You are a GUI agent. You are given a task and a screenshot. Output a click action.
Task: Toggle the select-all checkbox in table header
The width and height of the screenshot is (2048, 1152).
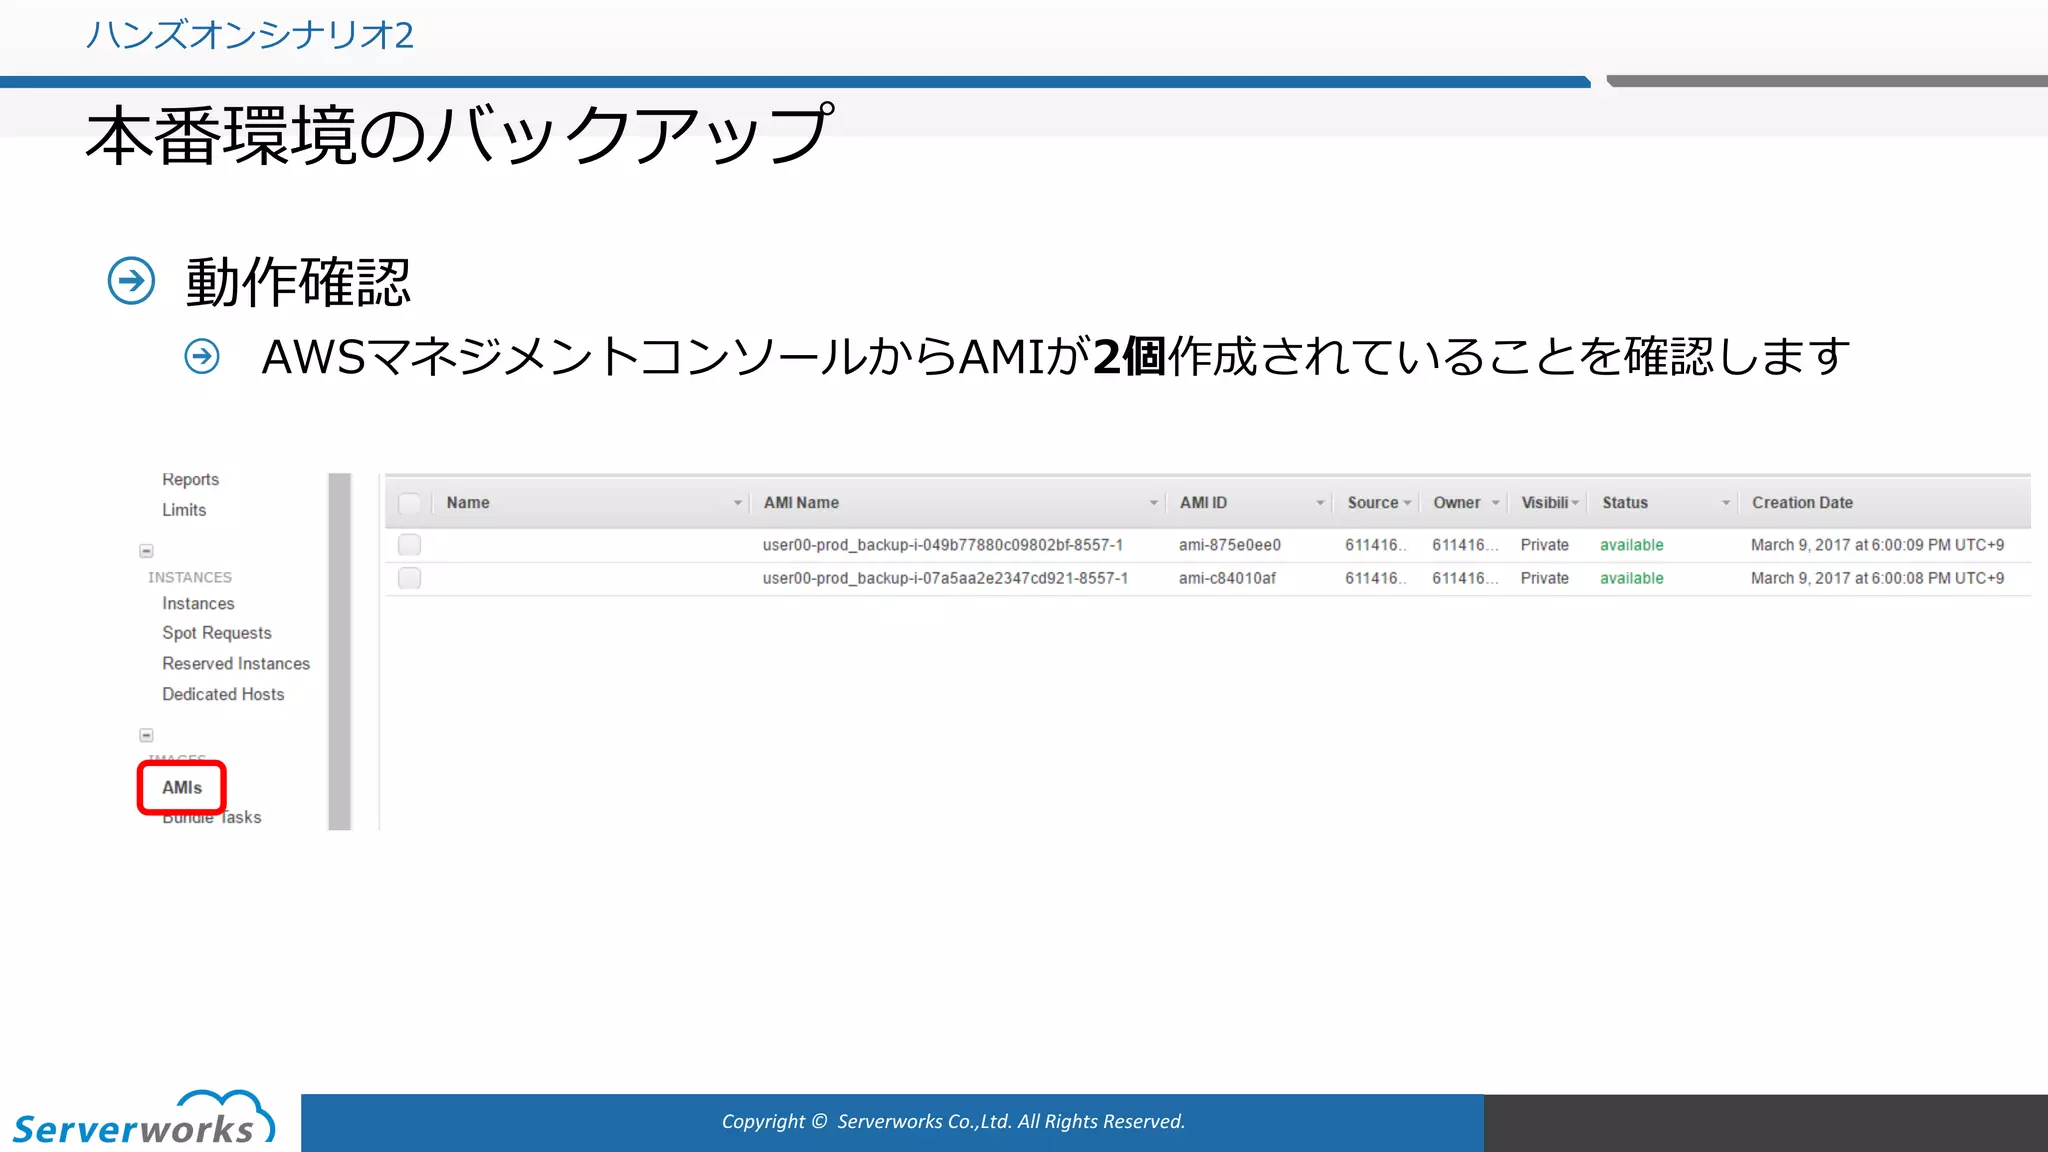point(409,503)
